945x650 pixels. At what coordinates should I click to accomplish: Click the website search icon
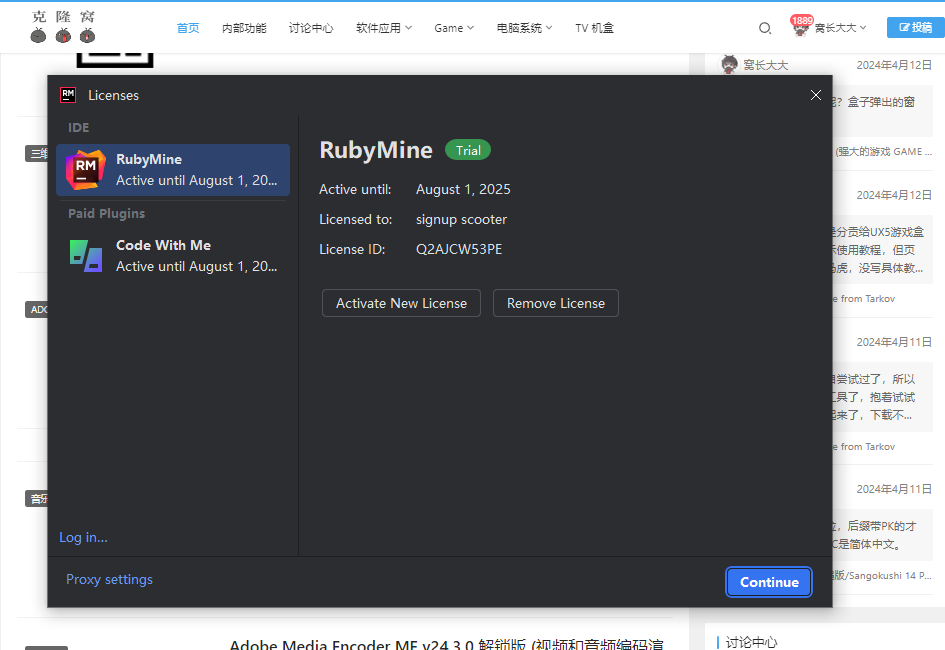(765, 28)
